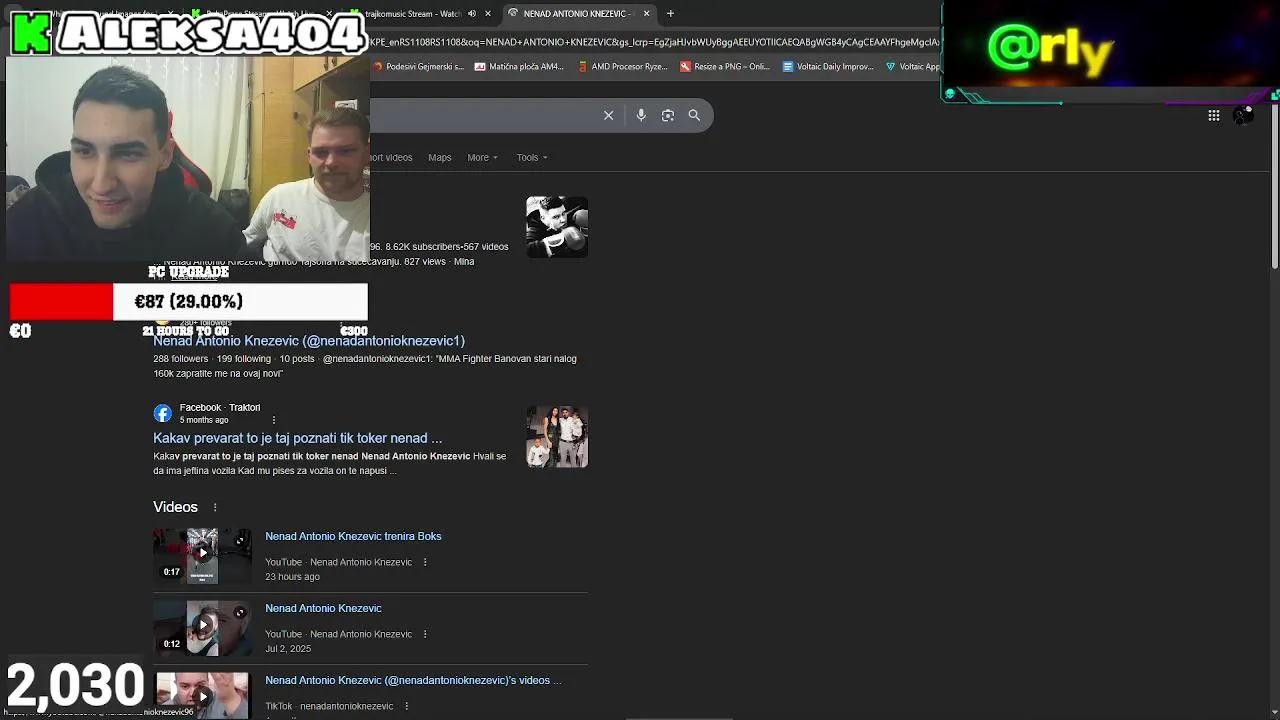Open the Videos section three-dot menu
Image resolution: width=1280 pixels, height=720 pixels.
click(215, 508)
